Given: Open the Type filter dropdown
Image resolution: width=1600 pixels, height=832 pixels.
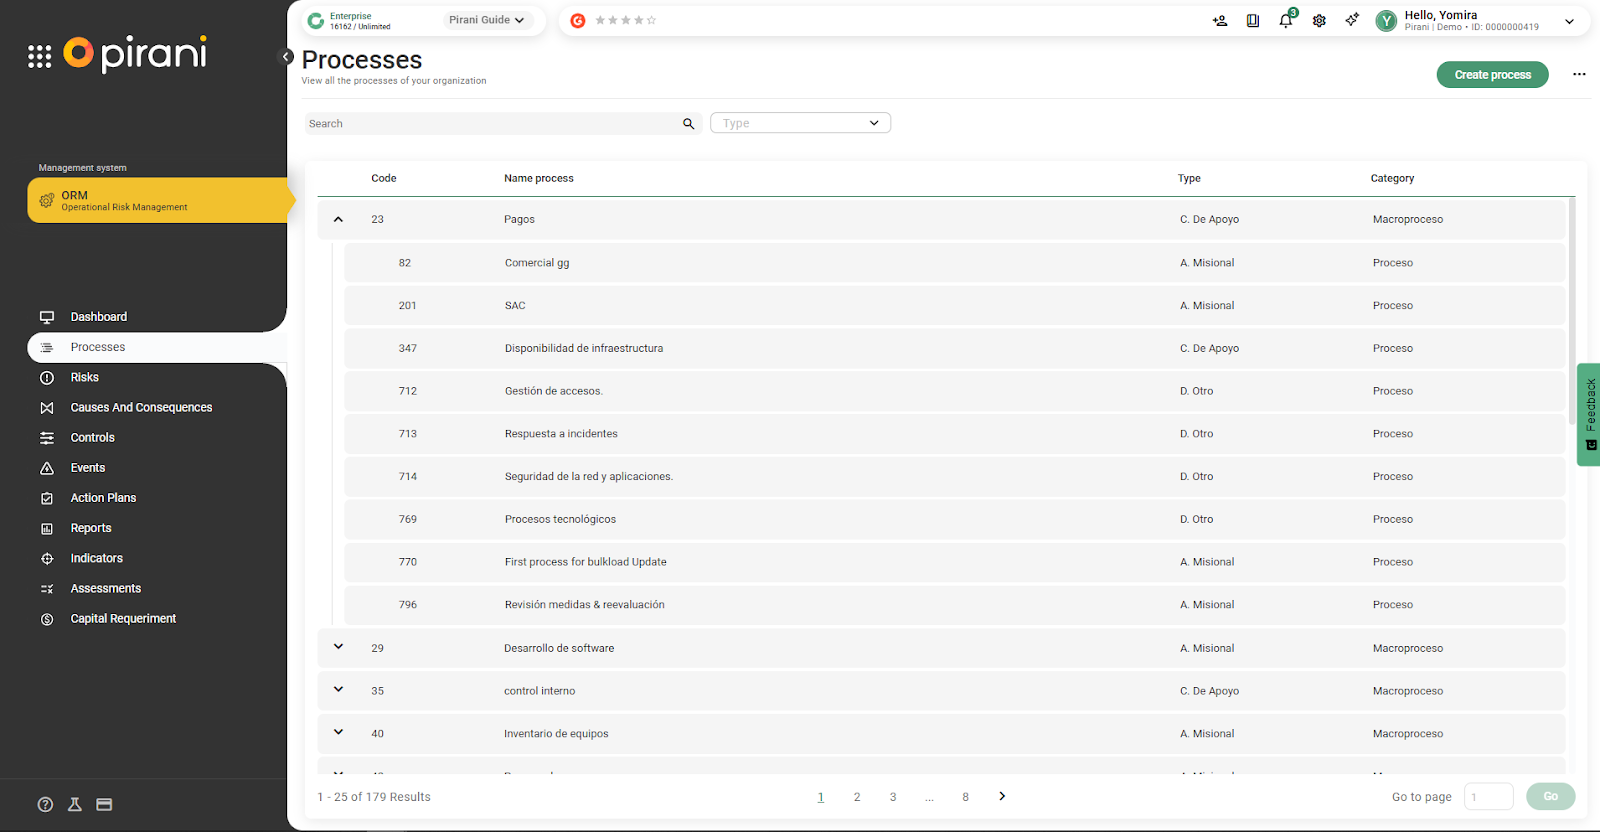Looking at the screenshot, I should coord(800,123).
